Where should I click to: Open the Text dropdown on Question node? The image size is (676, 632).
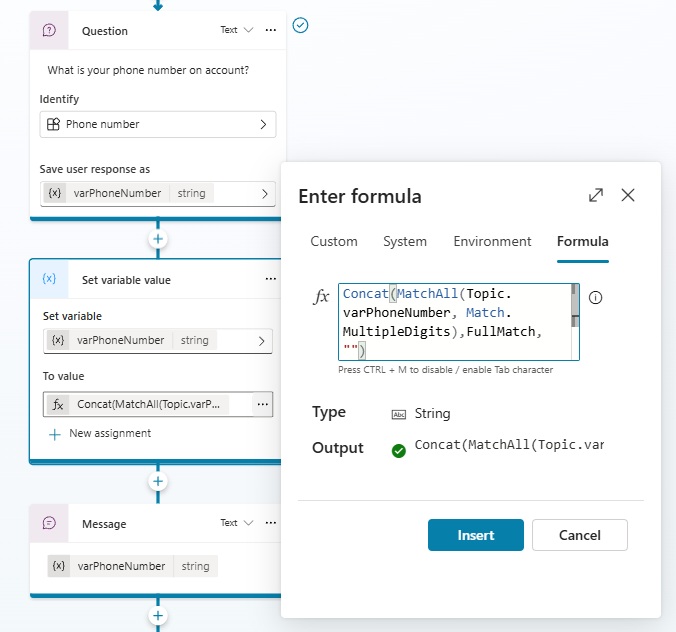[237, 30]
